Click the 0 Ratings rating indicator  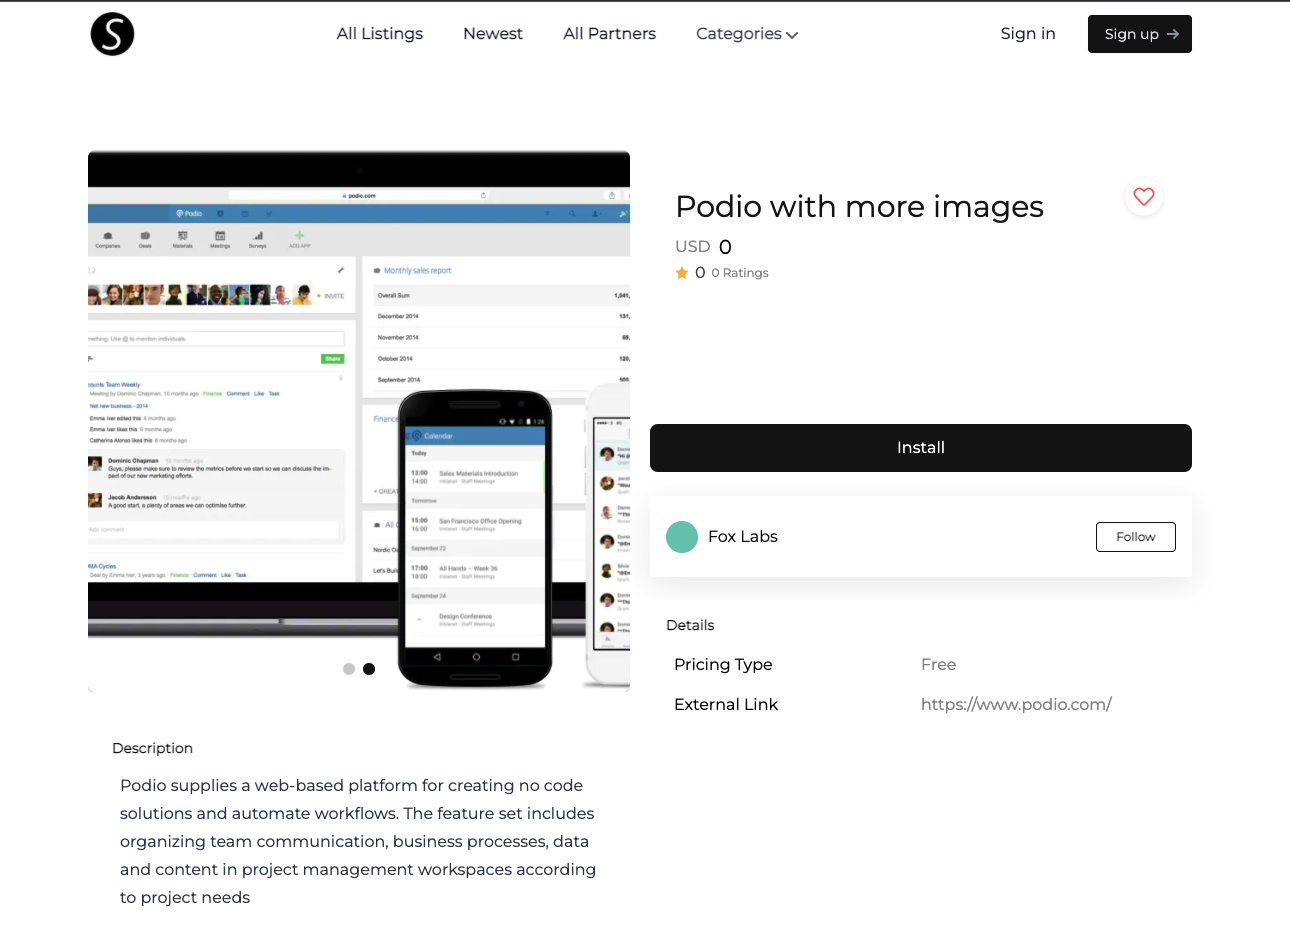pos(739,272)
